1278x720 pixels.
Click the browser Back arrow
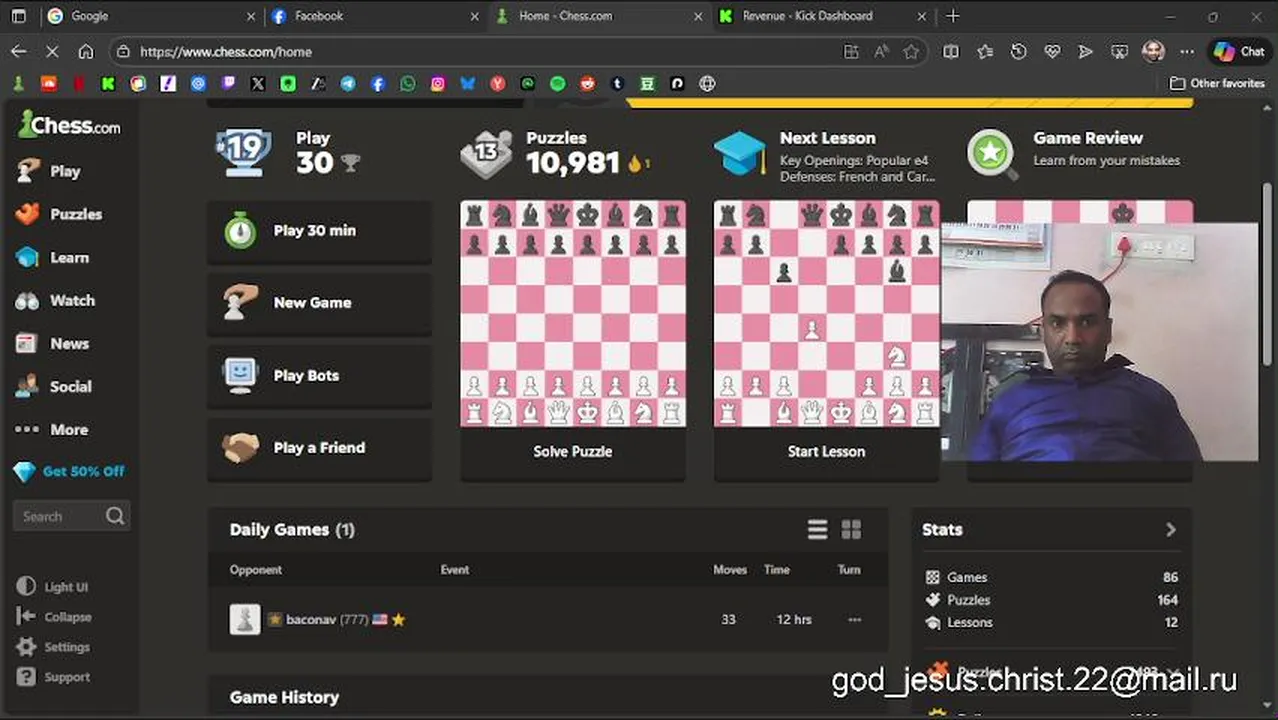[x=19, y=52]
